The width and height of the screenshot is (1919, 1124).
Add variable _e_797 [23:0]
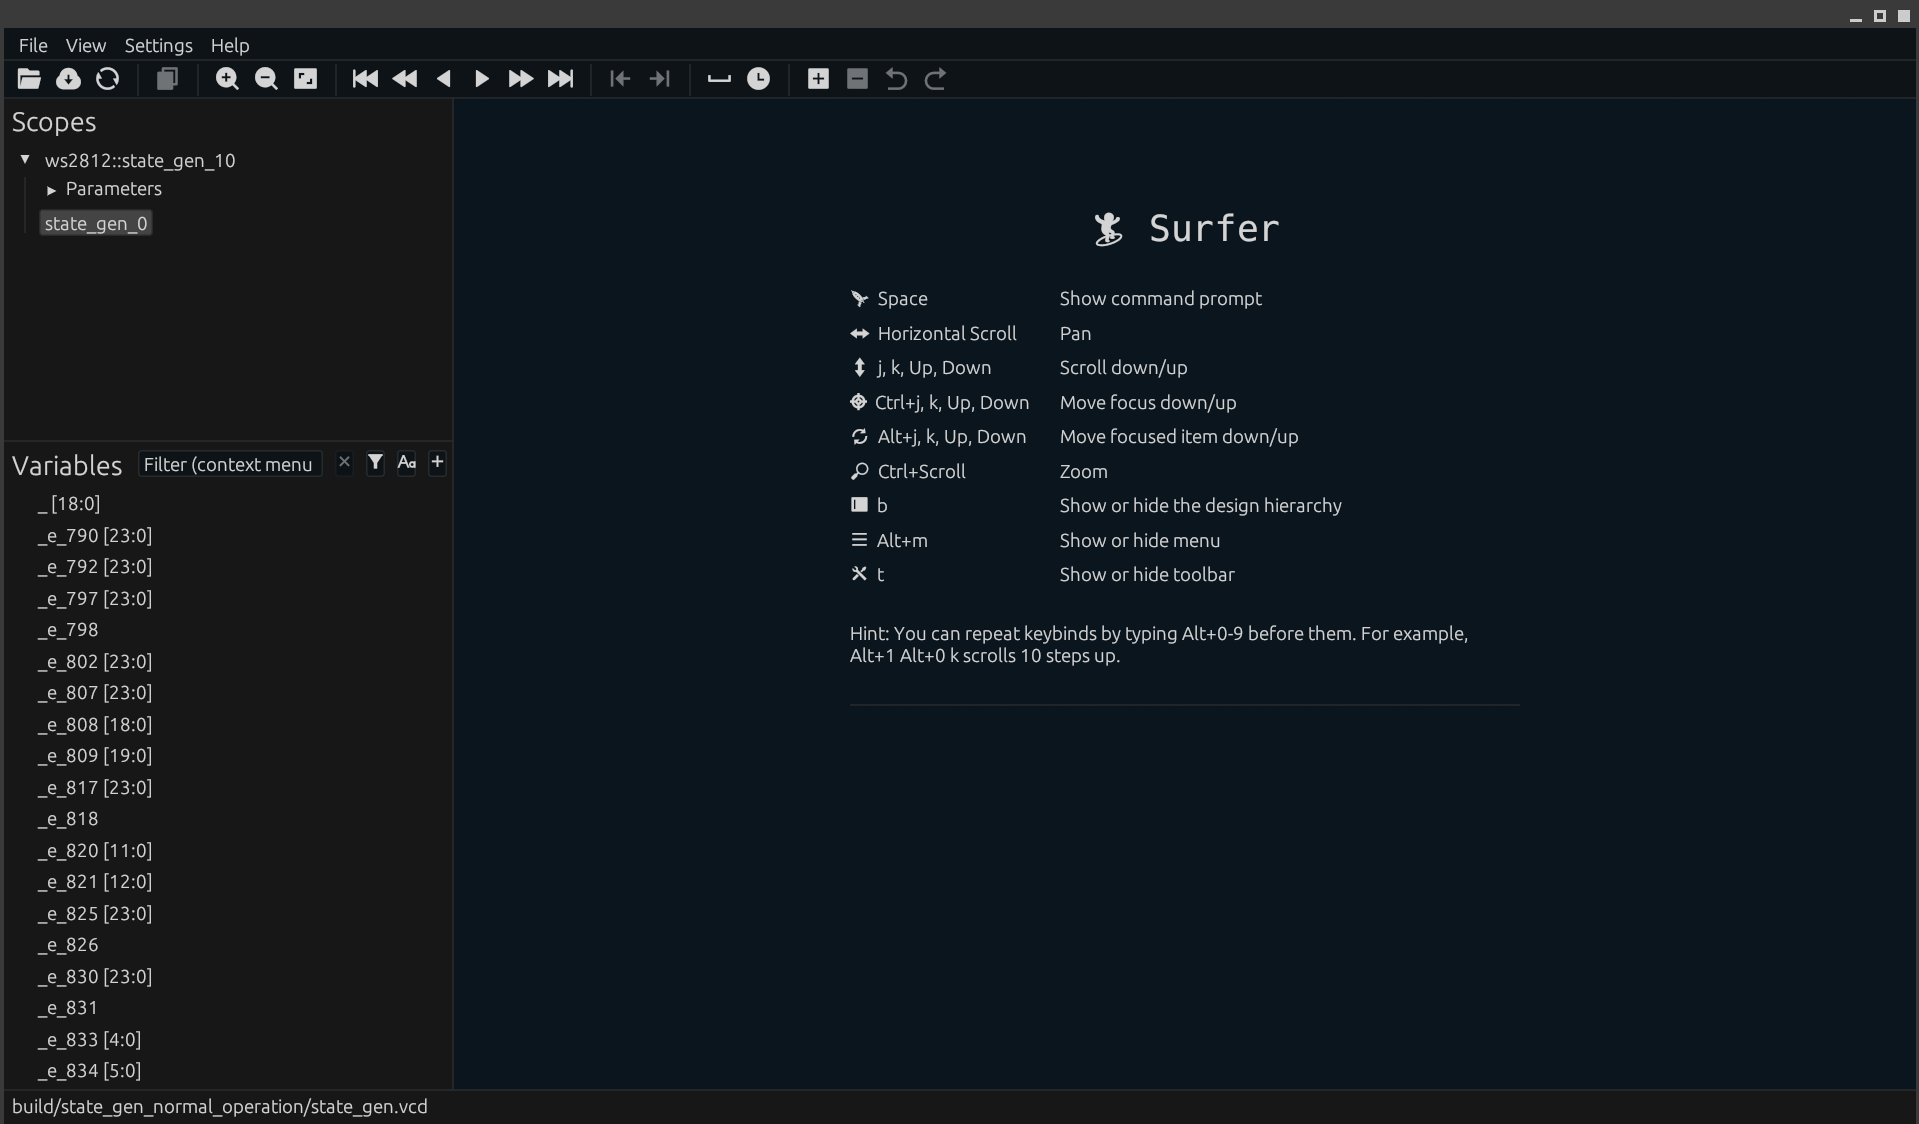pos(95,599)
